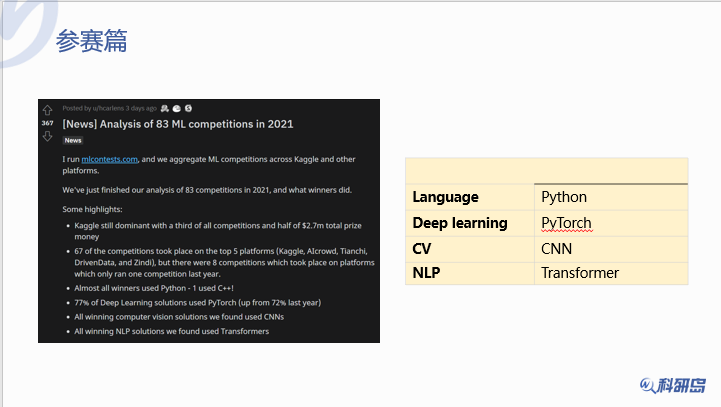Open the mlcontests.com link
The image size is (721, 407).
[109, 159]
